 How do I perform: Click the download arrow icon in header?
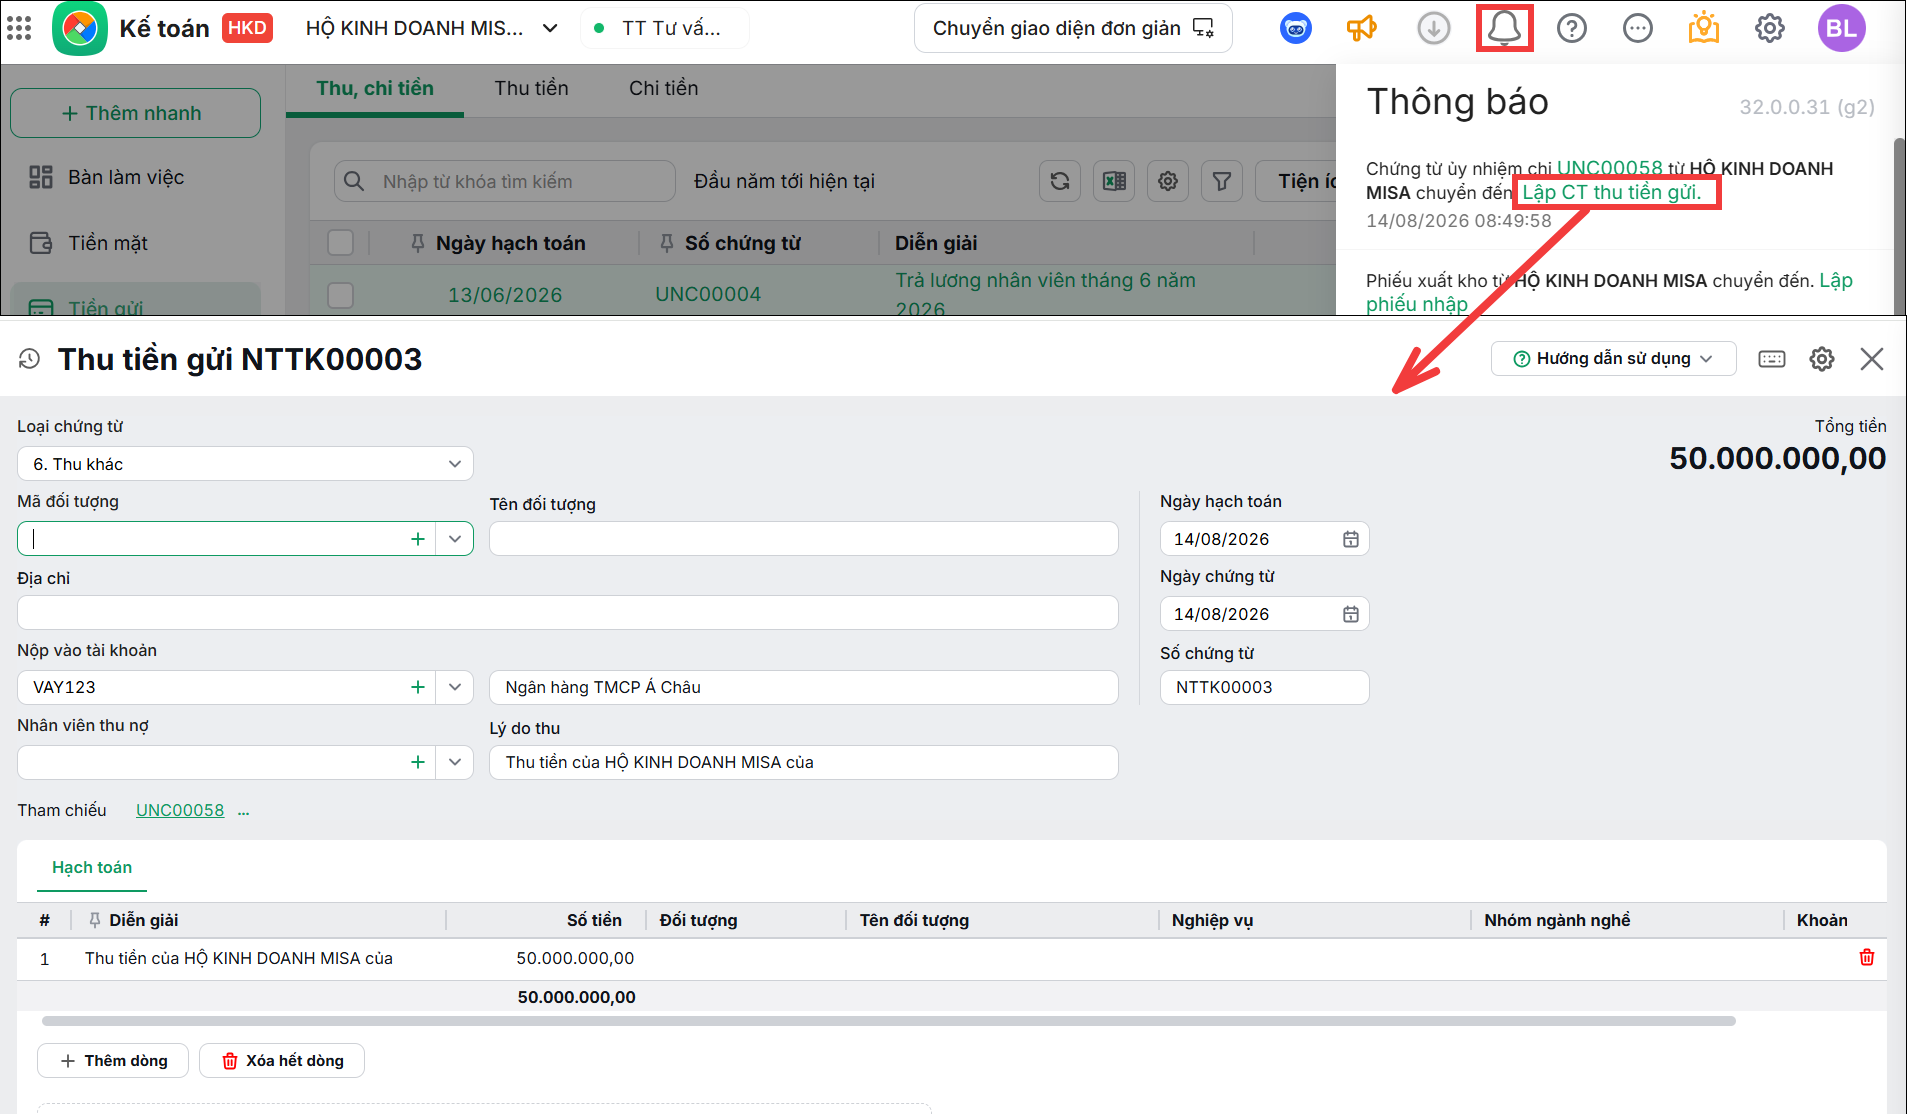pos(1434,28)
